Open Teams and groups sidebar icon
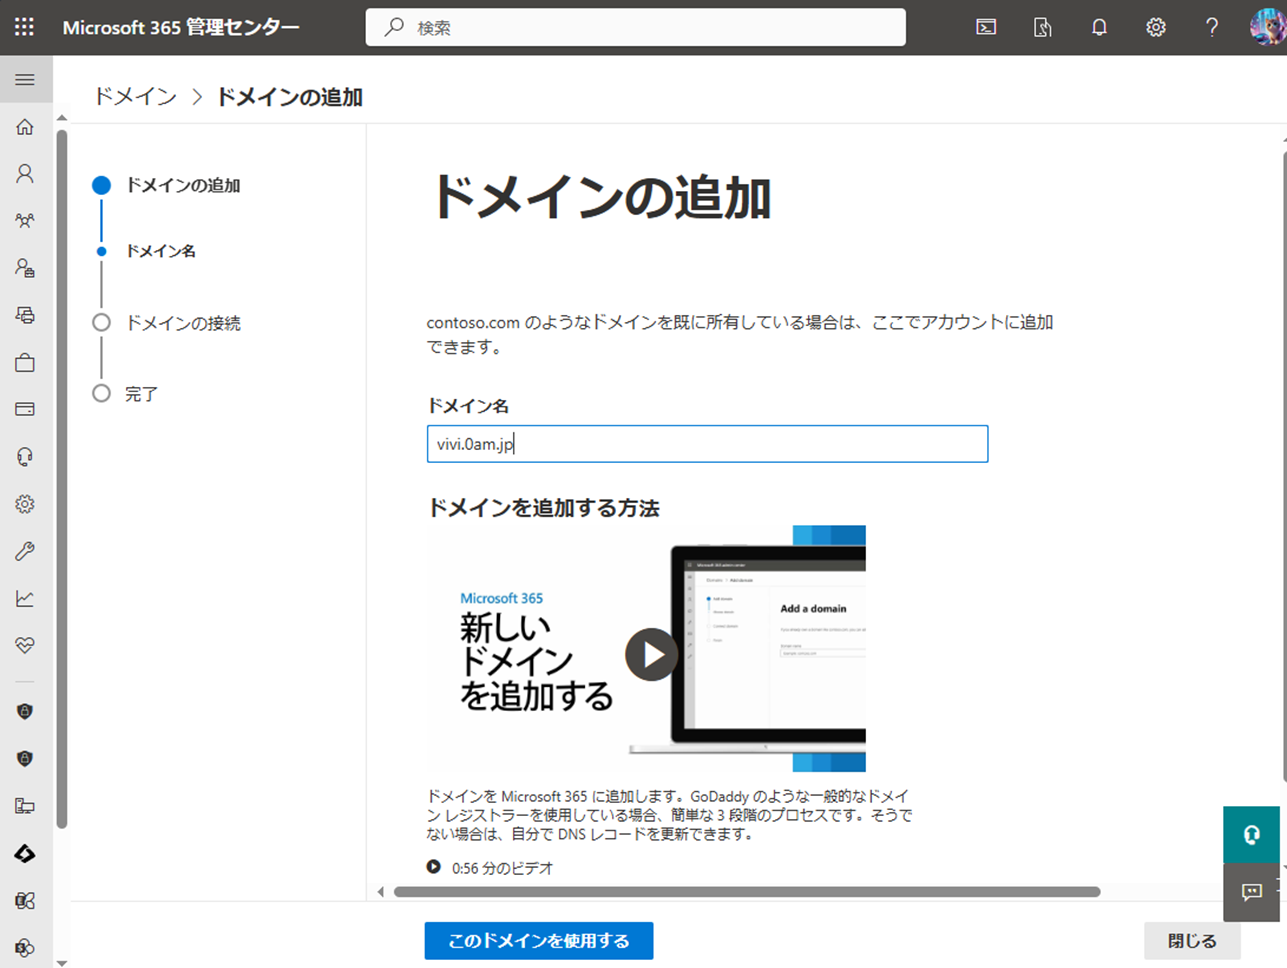Image resolution: width=1287 pixels, height=968 pixels. [x=25, y=221]
